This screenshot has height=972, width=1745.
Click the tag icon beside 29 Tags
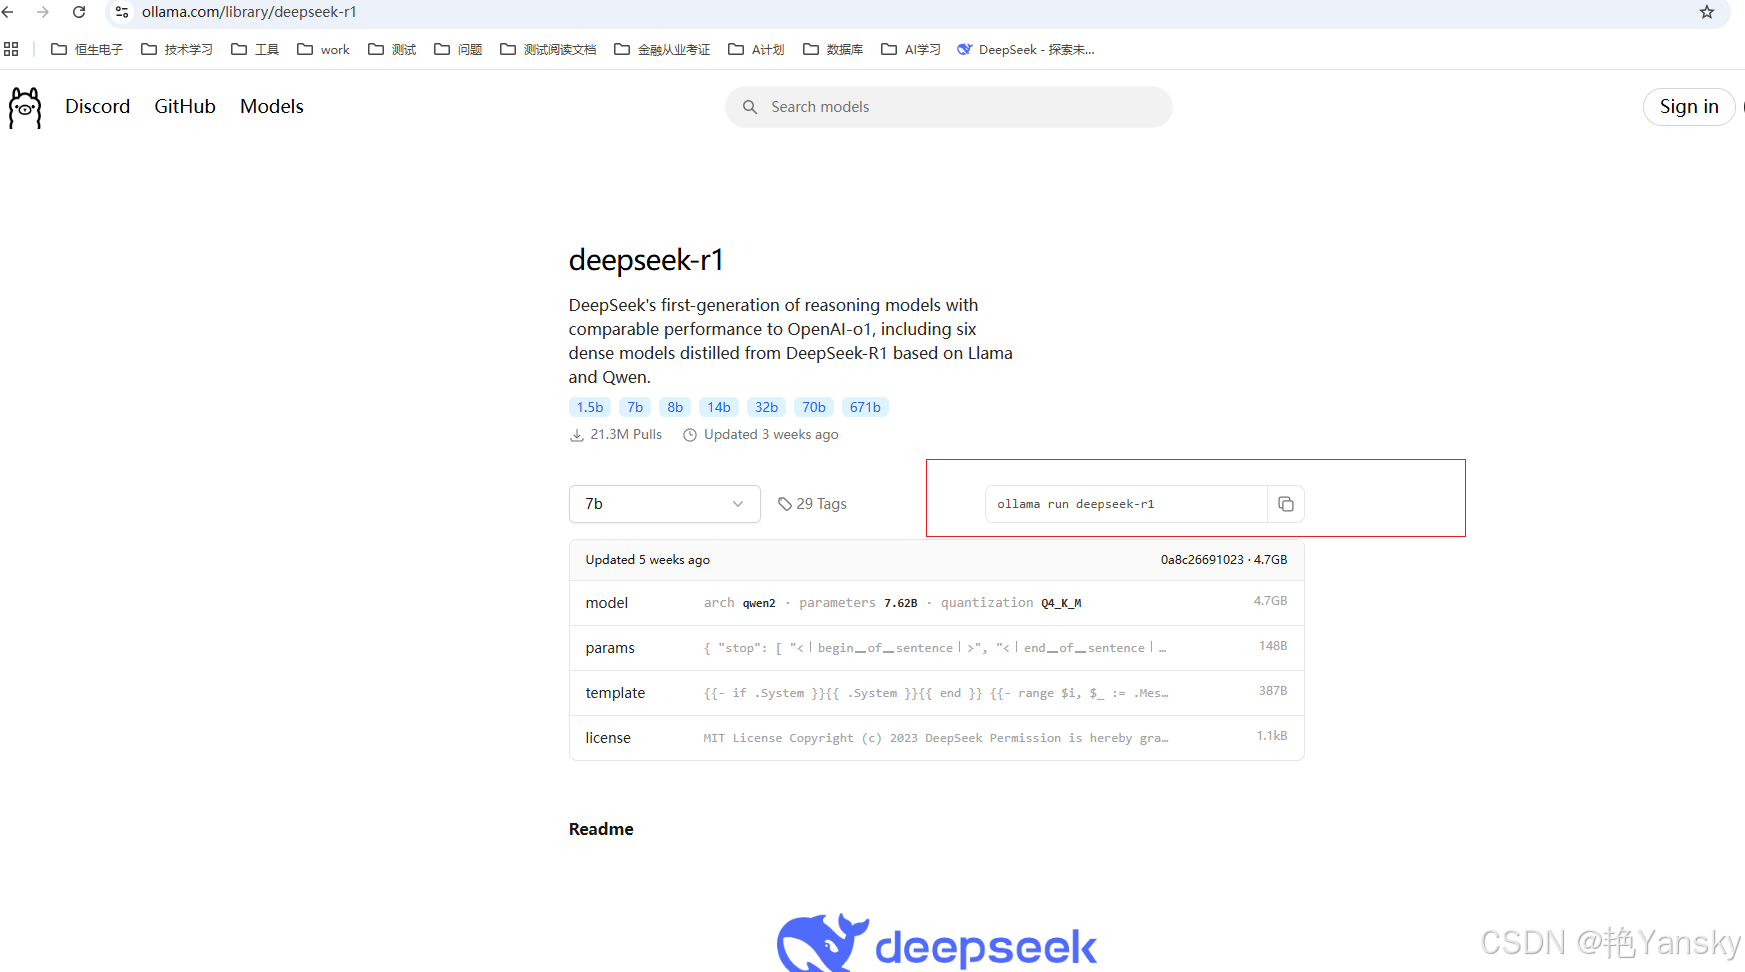coord(785,504)
